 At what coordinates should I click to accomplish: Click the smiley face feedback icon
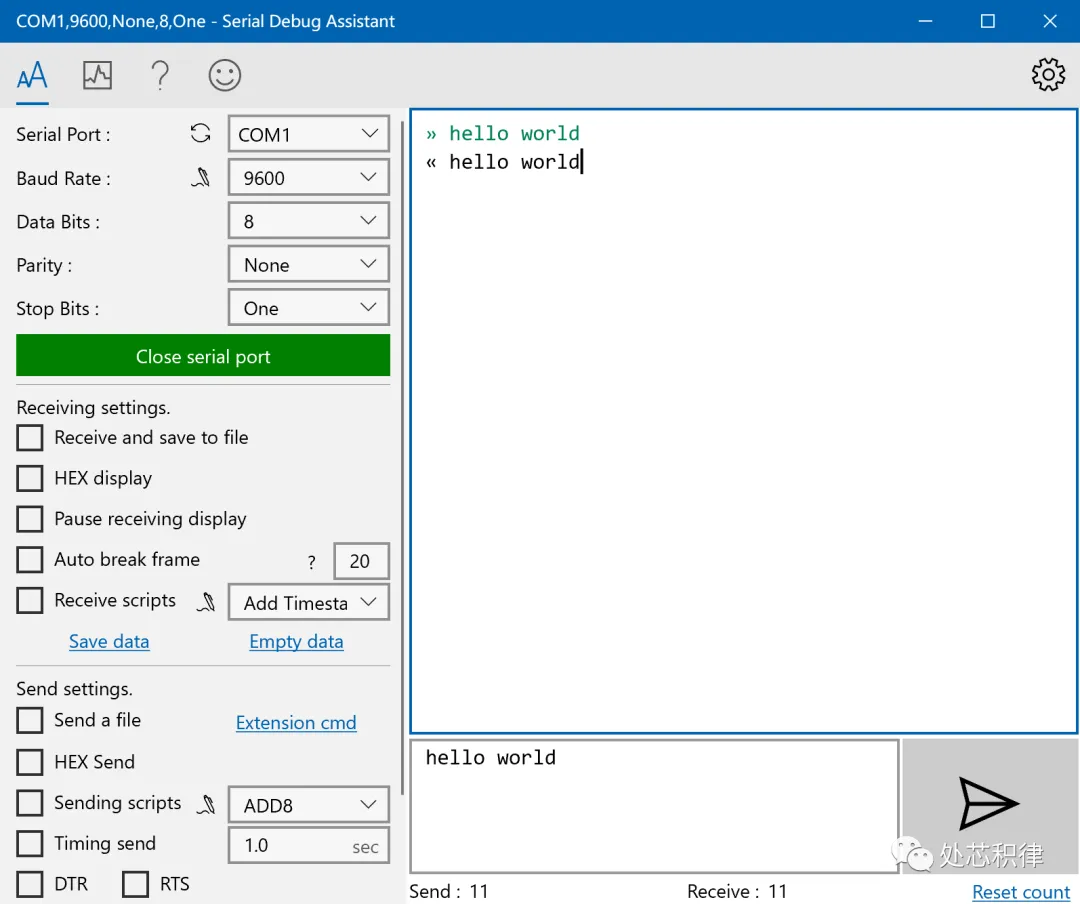tap(225, 75)
